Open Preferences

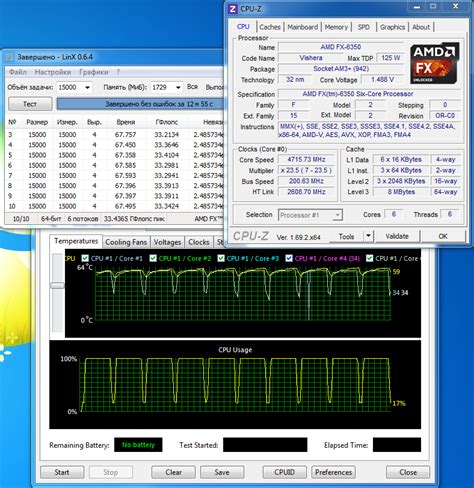point(333,472)
